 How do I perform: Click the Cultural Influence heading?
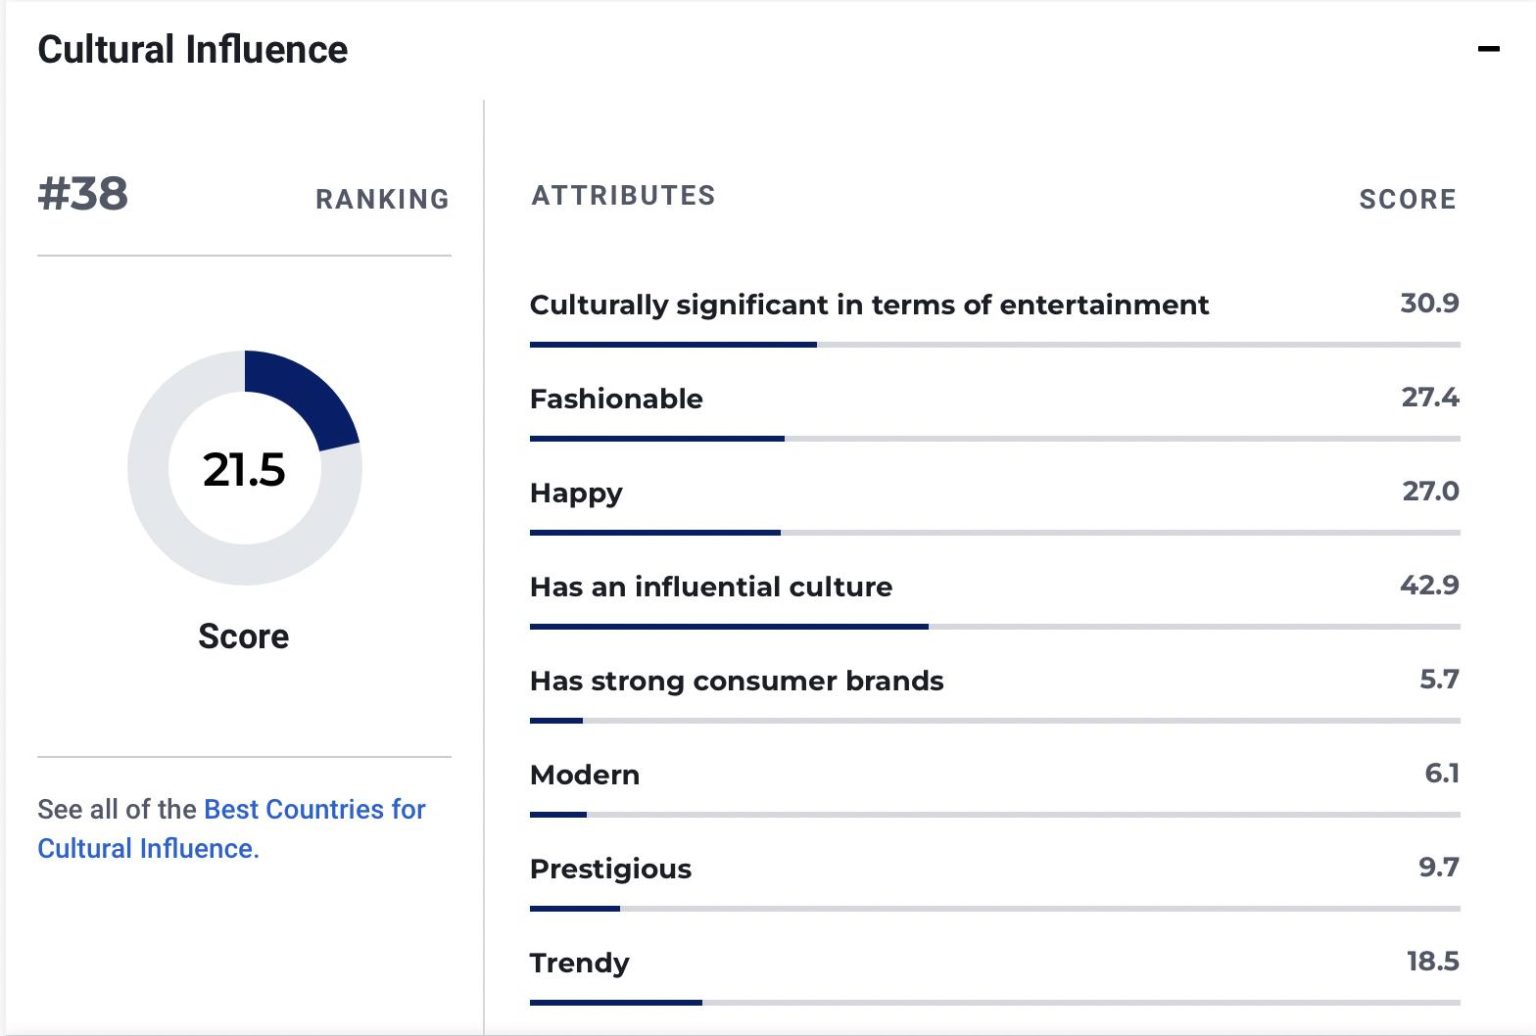pyautogui.click(x=192, y=49)
